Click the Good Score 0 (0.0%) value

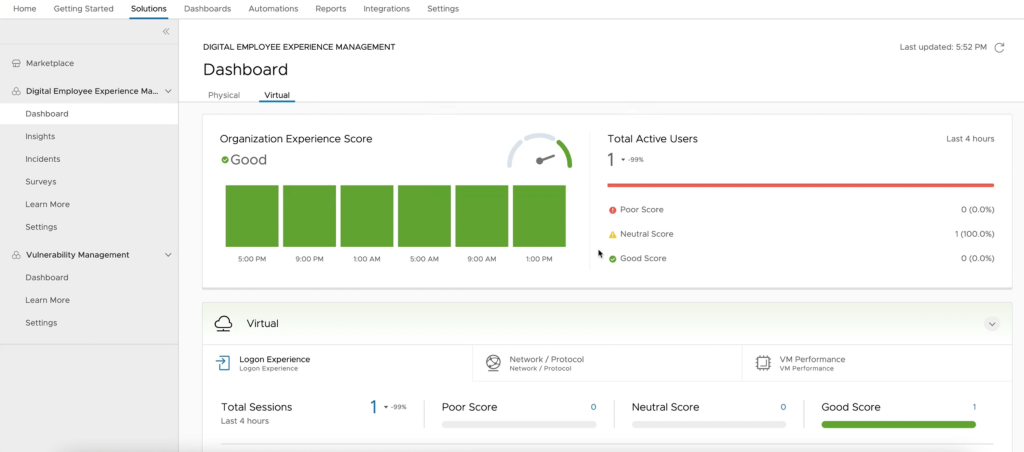click(x=978, y=259)
